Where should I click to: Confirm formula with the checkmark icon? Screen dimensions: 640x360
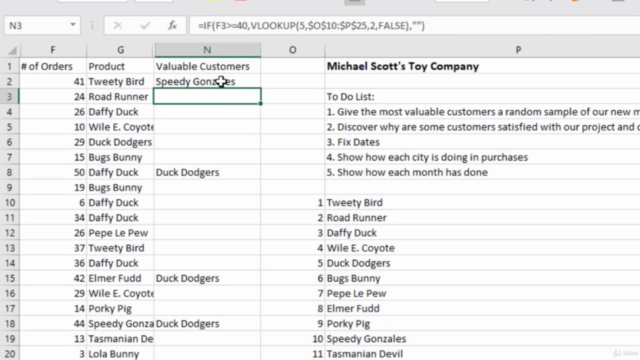pos(145,26)
